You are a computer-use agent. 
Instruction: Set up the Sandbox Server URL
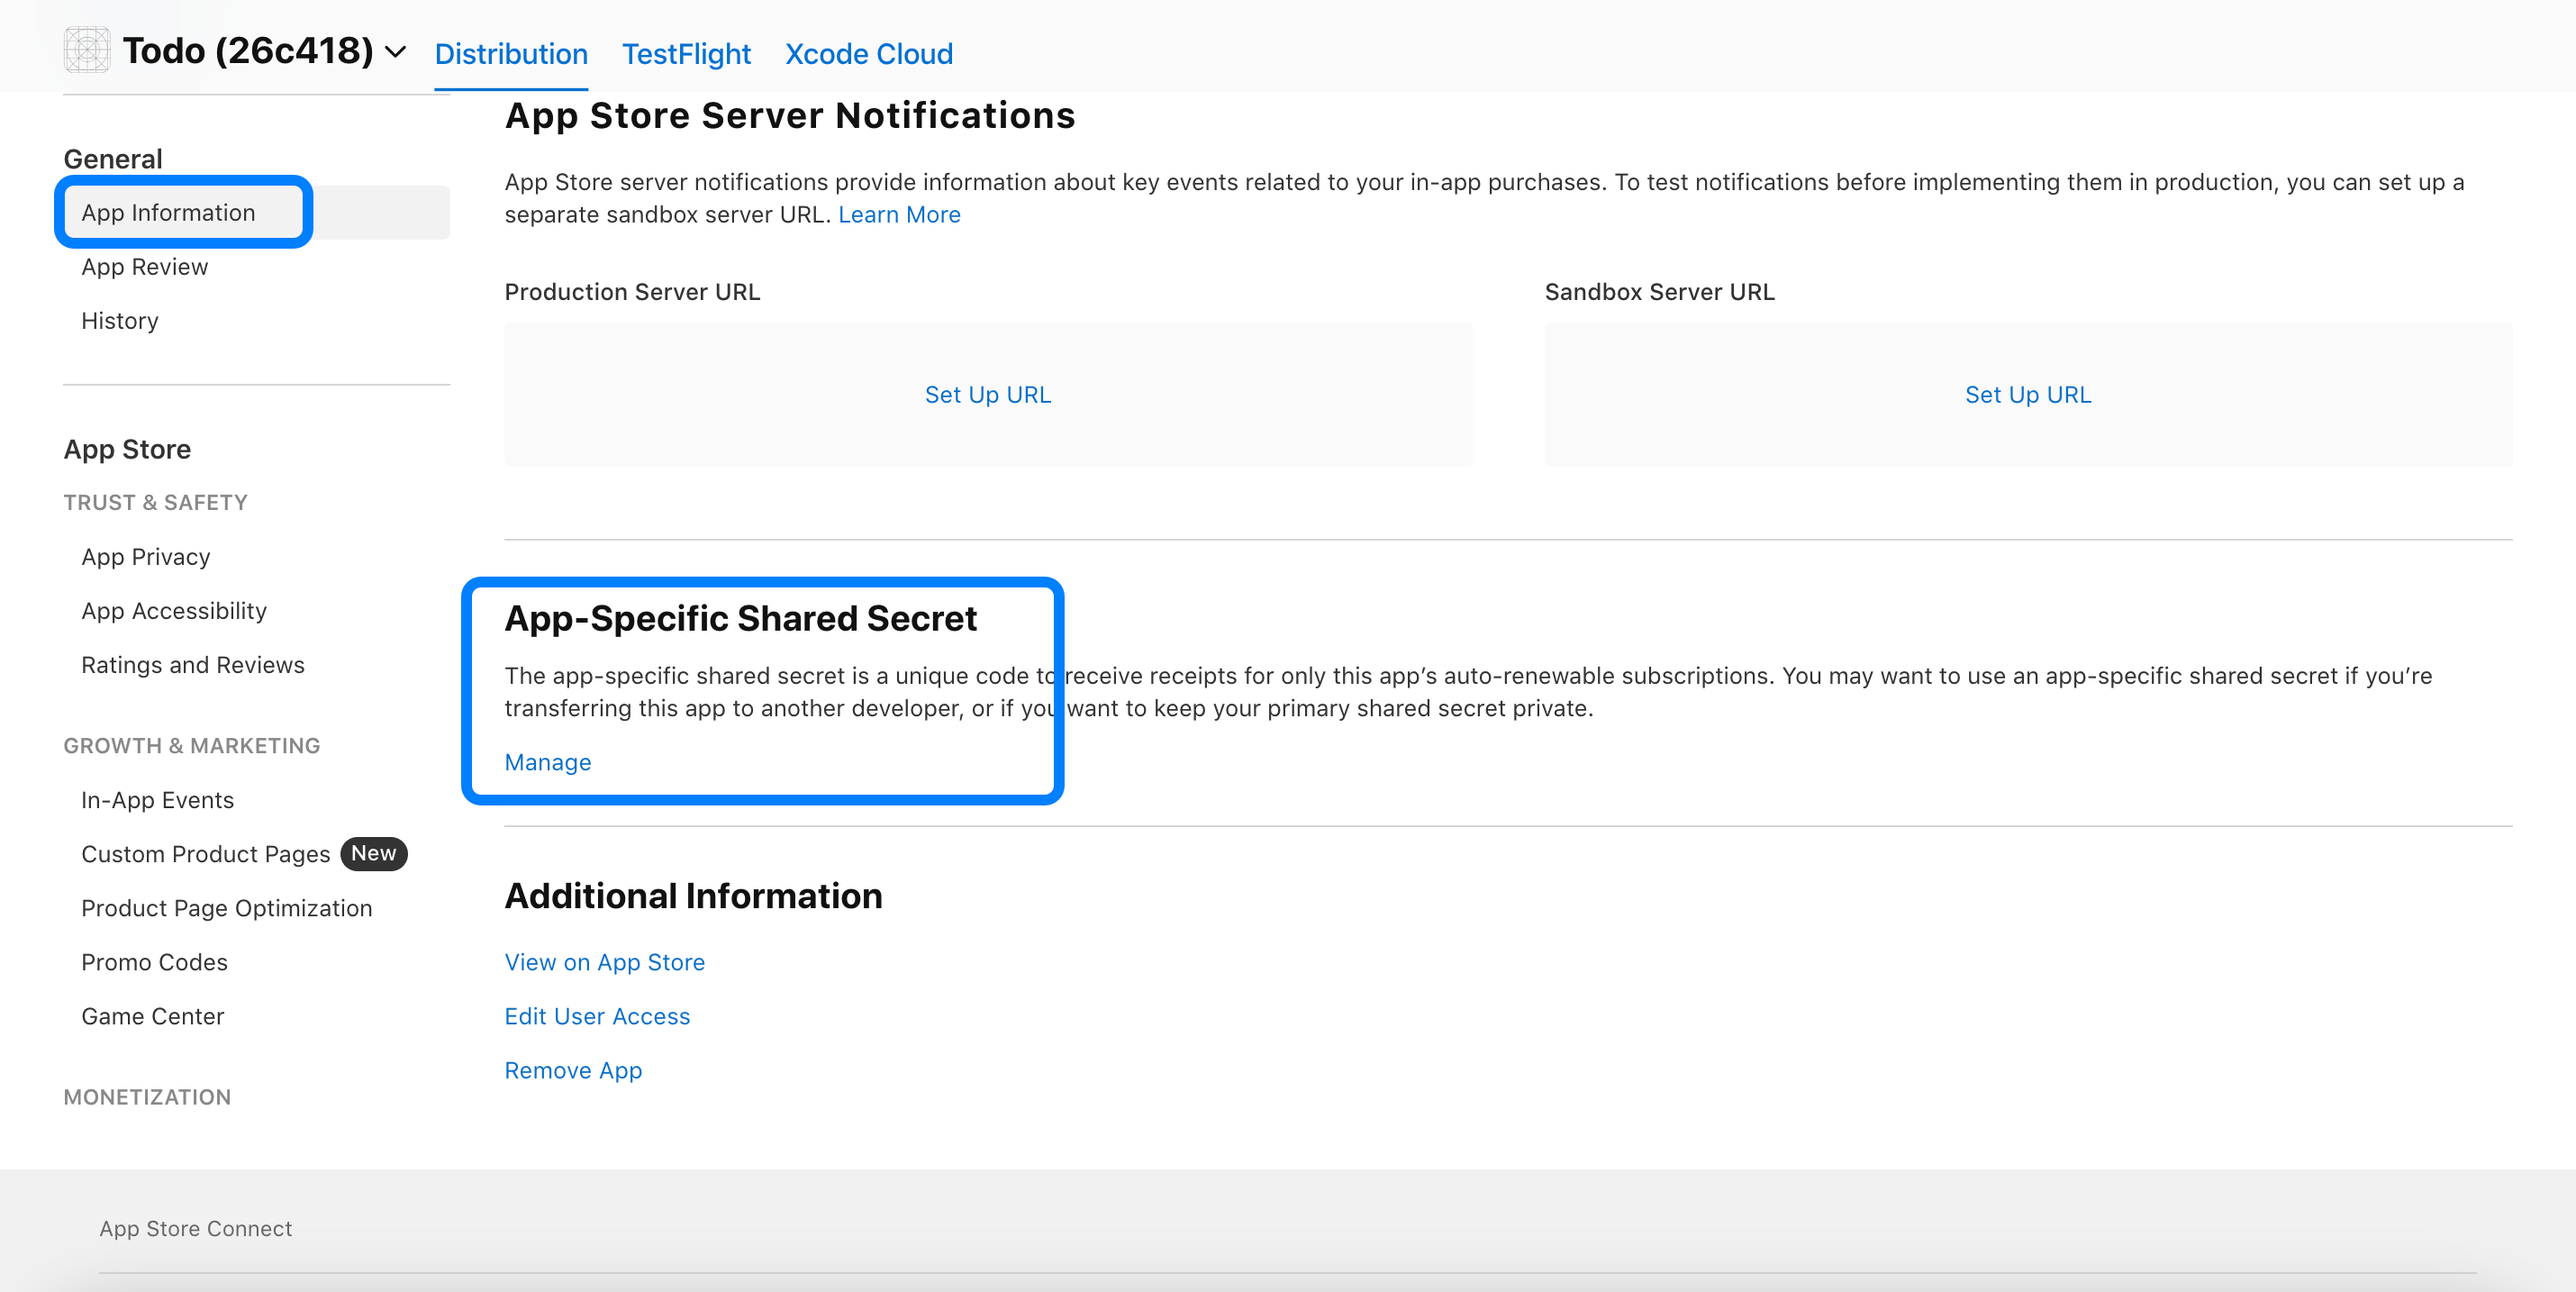point(2027,395)
